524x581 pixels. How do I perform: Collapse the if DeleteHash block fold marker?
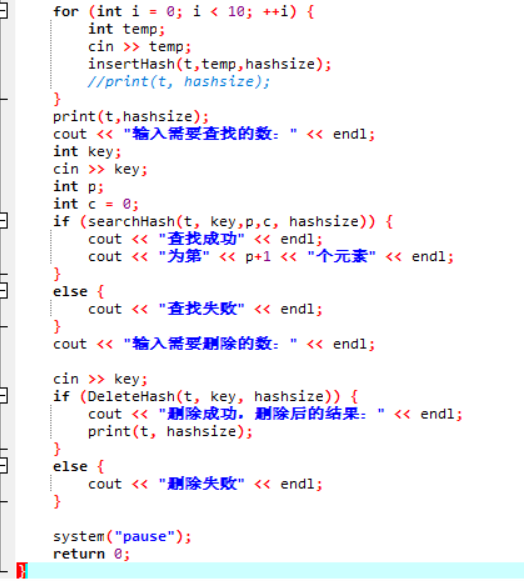tap(3, 396)
